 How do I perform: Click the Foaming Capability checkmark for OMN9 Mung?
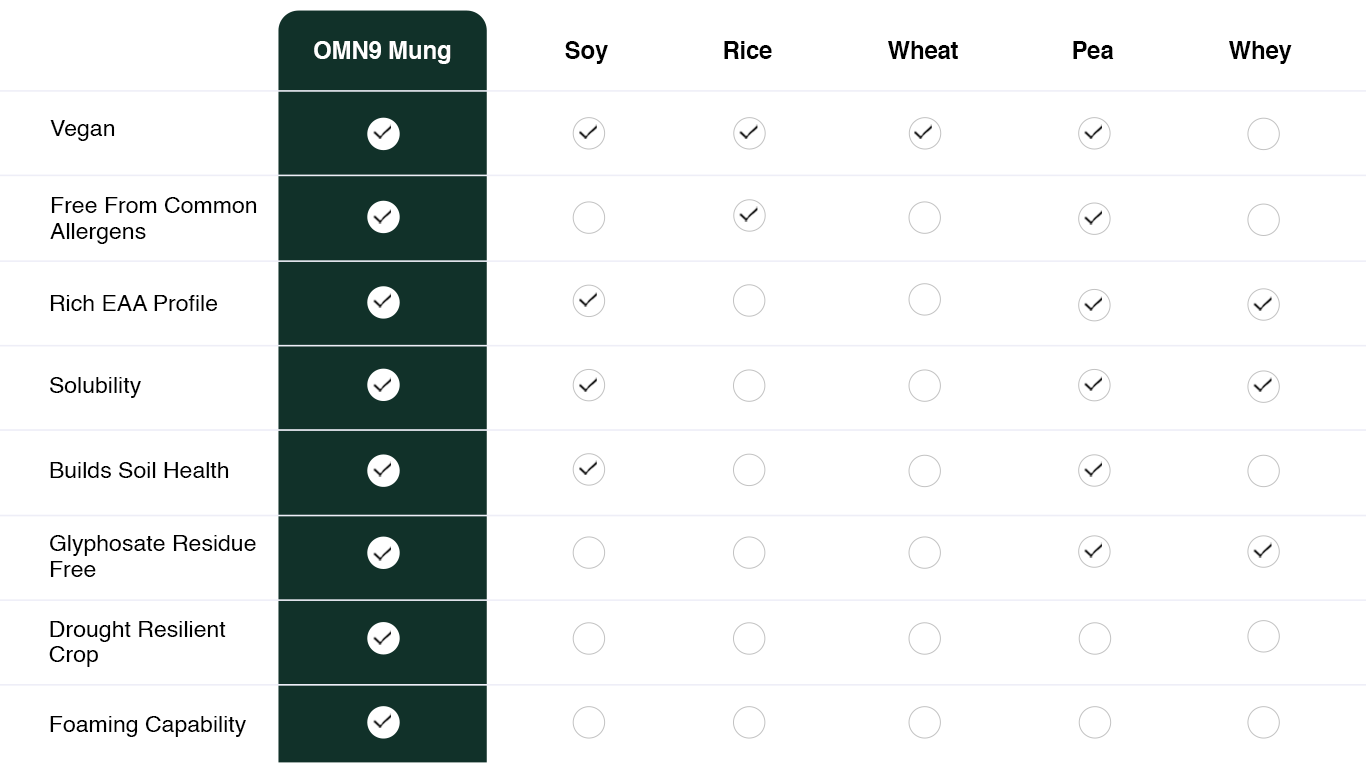coord(383,722)
